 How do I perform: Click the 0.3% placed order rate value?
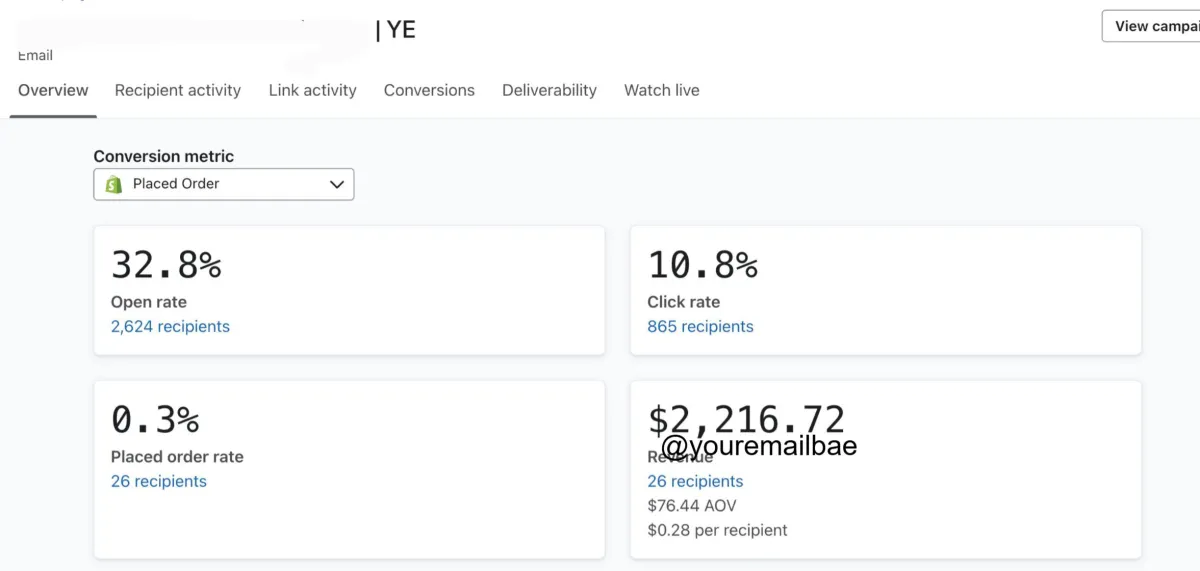155,420
